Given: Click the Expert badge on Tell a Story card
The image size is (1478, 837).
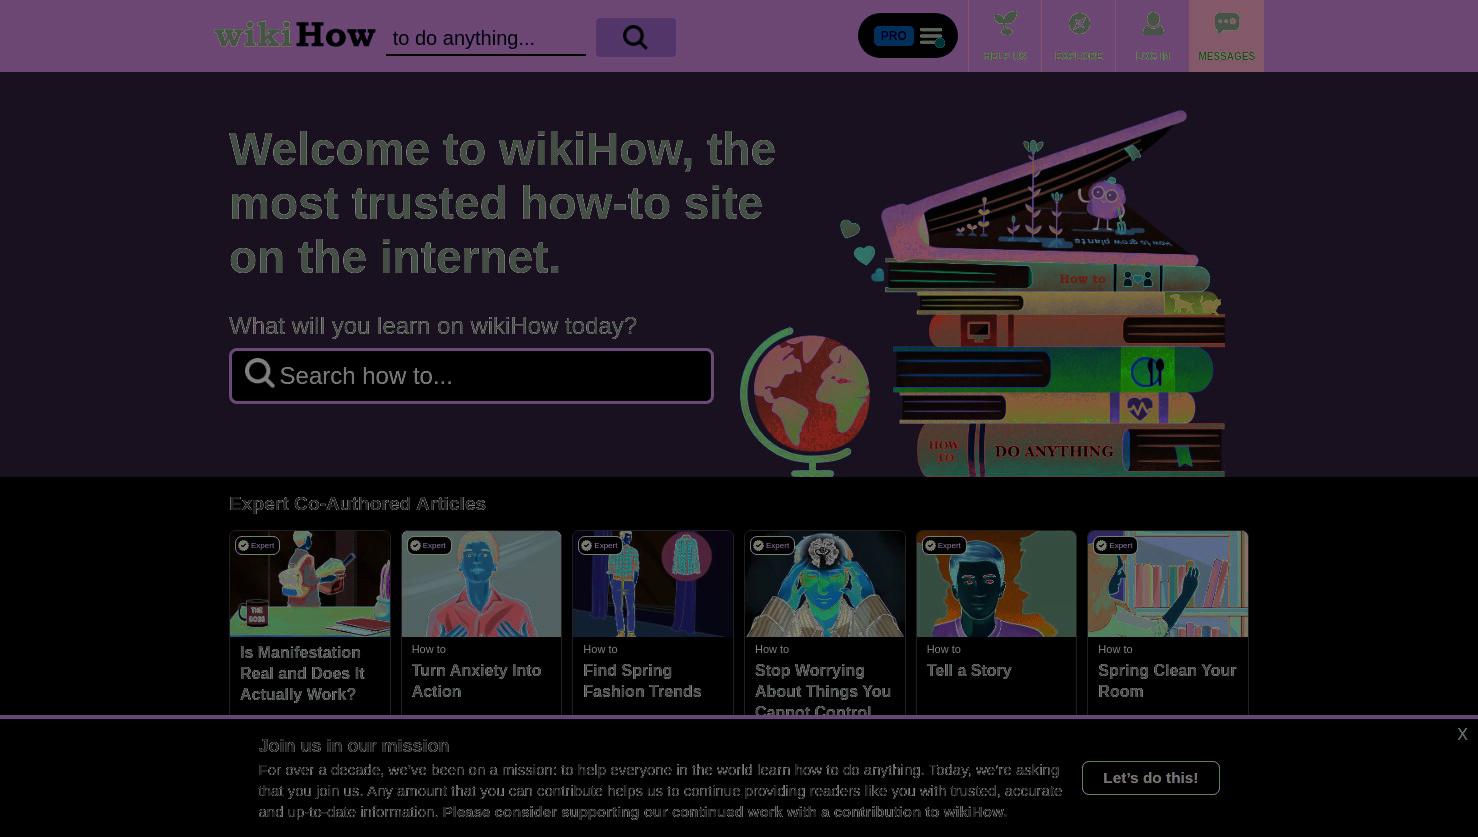Looking at the screenshot, I should 944,545.
